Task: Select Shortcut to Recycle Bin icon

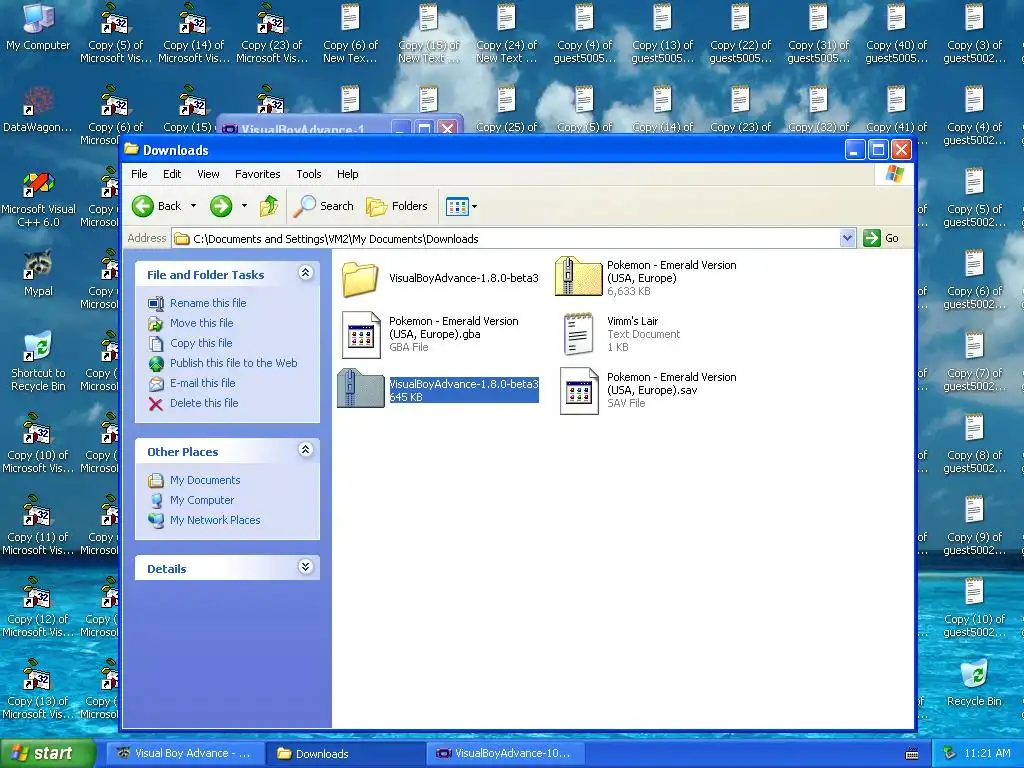Action: coord(38,346)
